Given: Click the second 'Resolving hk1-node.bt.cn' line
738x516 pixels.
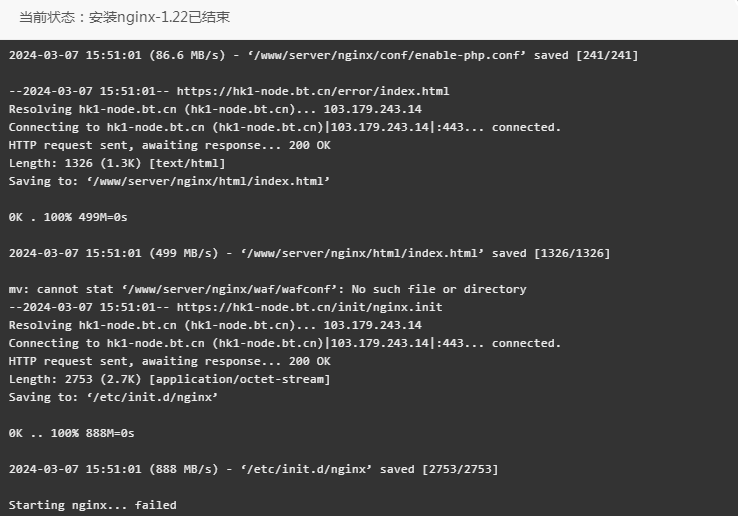Looking at the screenshot, I should pos(215,325).
